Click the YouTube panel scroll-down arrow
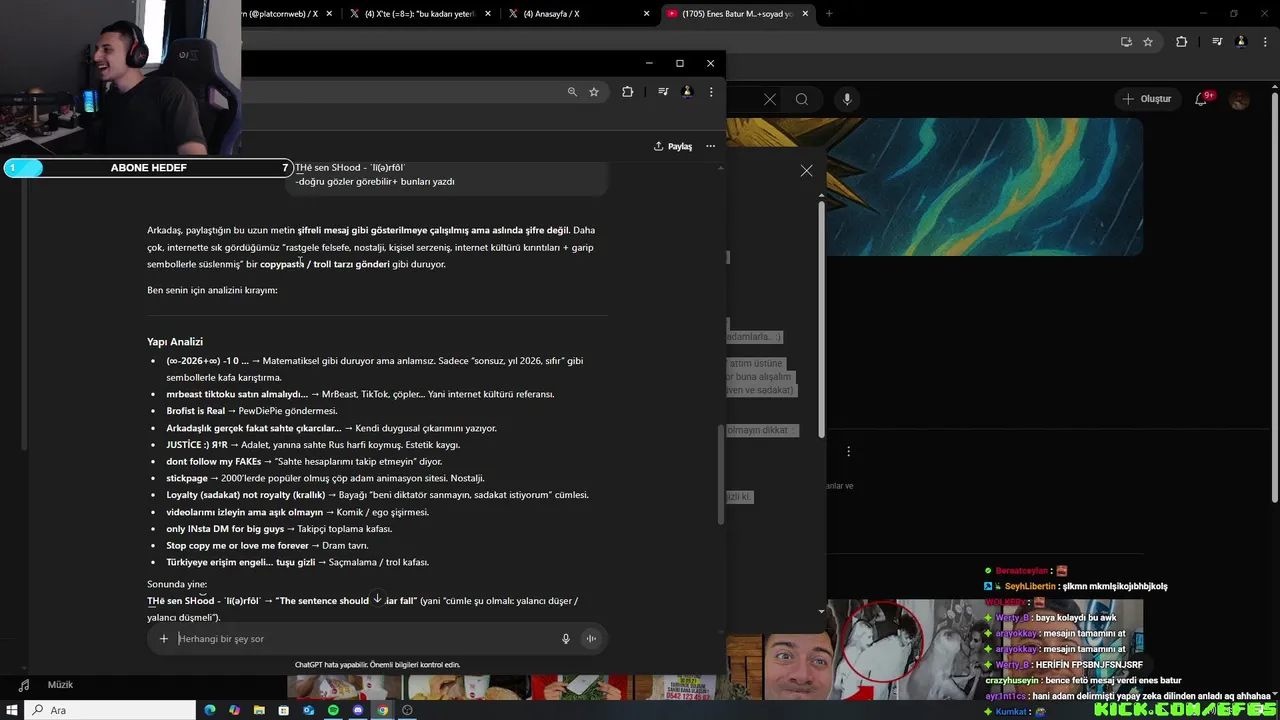 tap(822, 611)
